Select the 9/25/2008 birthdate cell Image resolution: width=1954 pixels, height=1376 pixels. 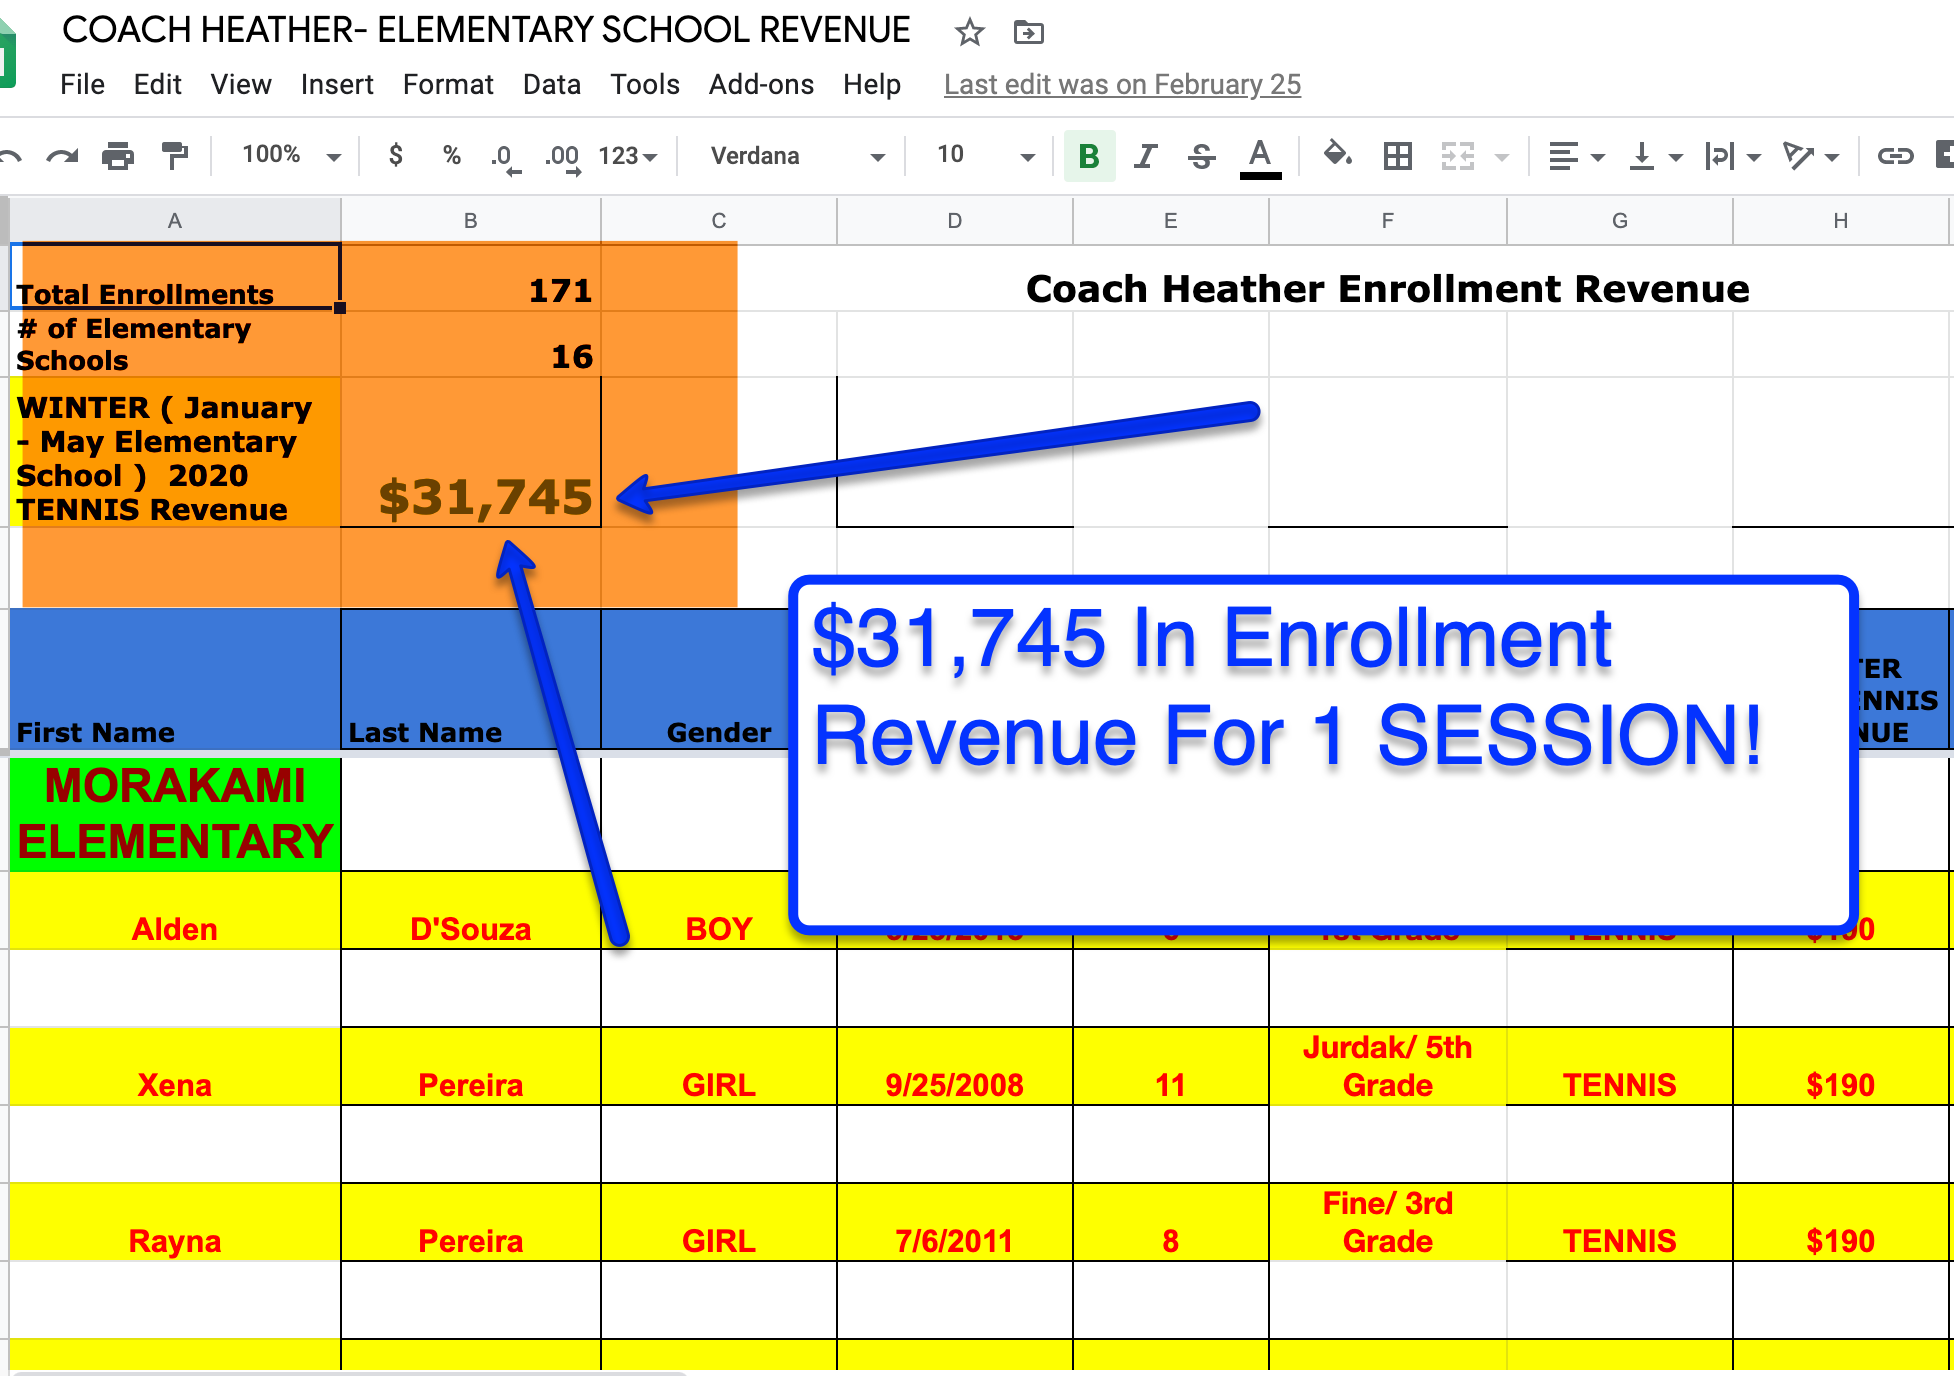tap(955, 1066)
